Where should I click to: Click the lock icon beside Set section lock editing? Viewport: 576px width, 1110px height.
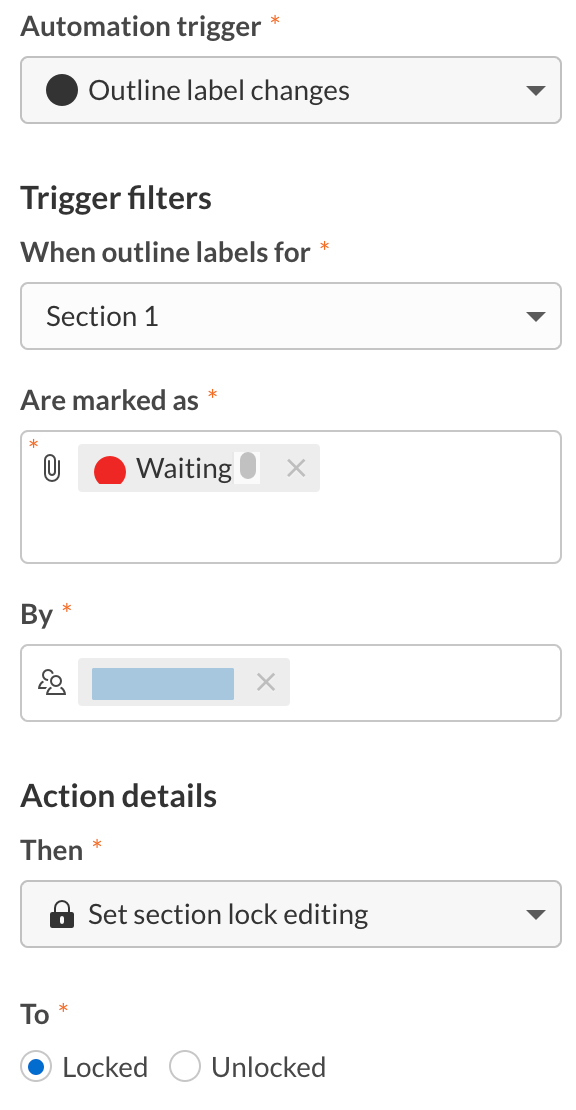click(x=62, y=914)
